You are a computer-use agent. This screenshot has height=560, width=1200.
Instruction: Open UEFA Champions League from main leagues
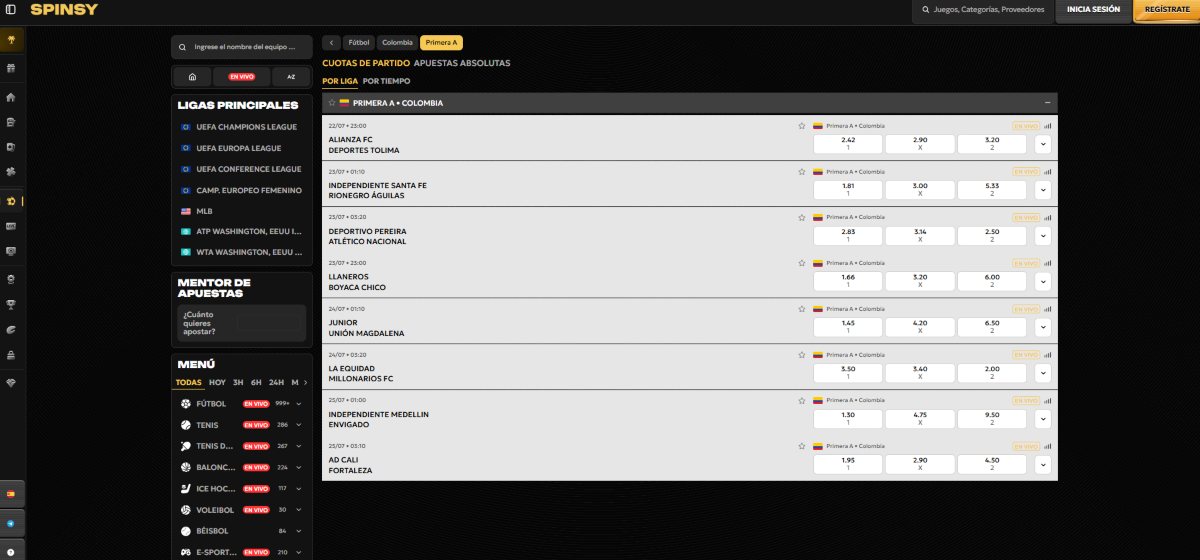pyautogui.click(x=246, y=127)
